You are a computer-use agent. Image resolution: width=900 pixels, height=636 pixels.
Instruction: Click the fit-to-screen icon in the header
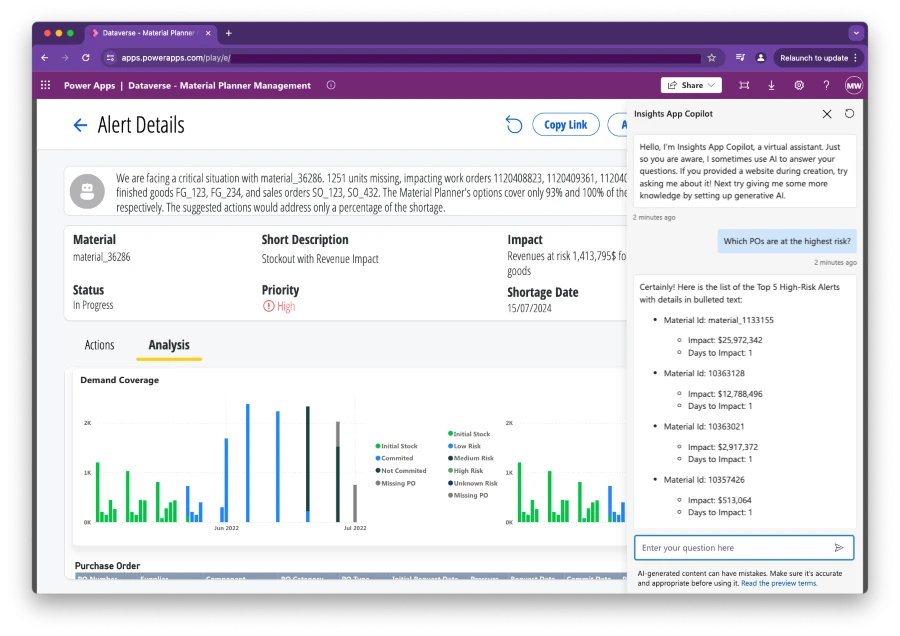click(x=744, y=85)
